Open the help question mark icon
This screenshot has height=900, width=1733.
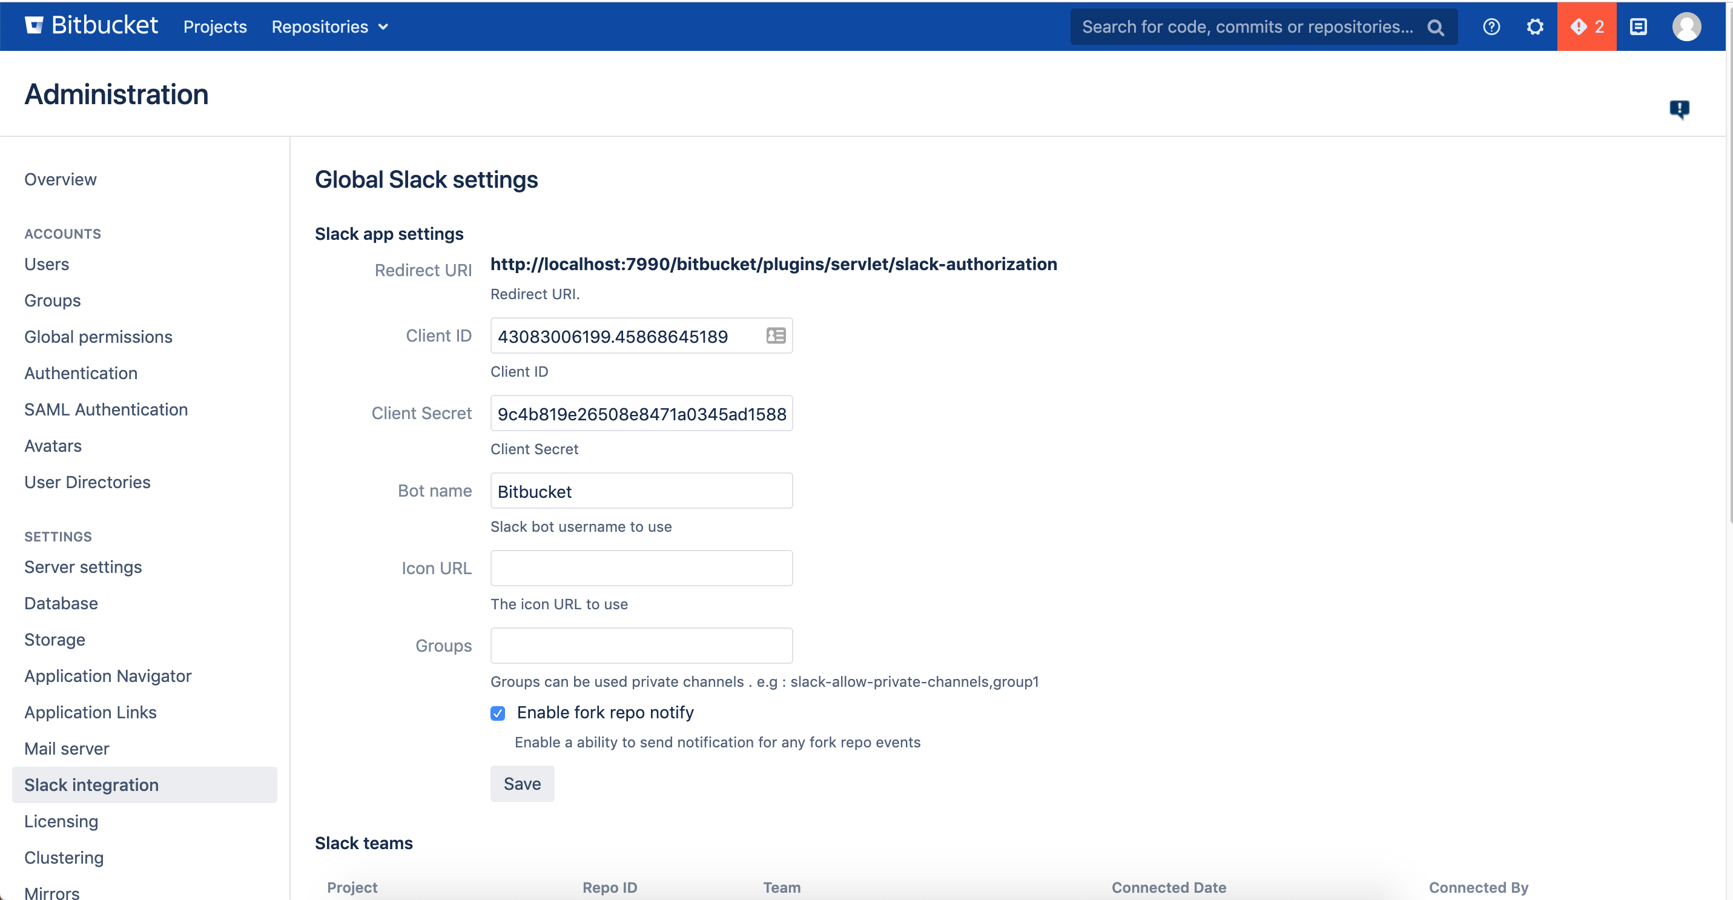pos(1491,27)
